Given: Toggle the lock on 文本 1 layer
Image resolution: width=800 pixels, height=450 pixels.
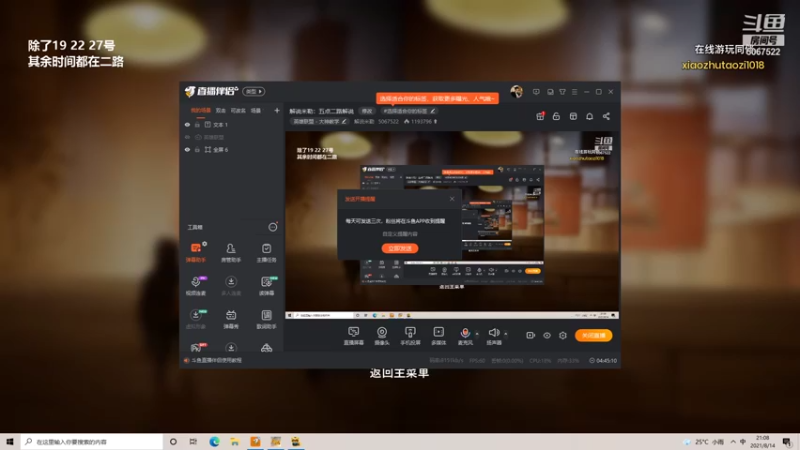Looking at the screenshot, I should coord(197,124).
